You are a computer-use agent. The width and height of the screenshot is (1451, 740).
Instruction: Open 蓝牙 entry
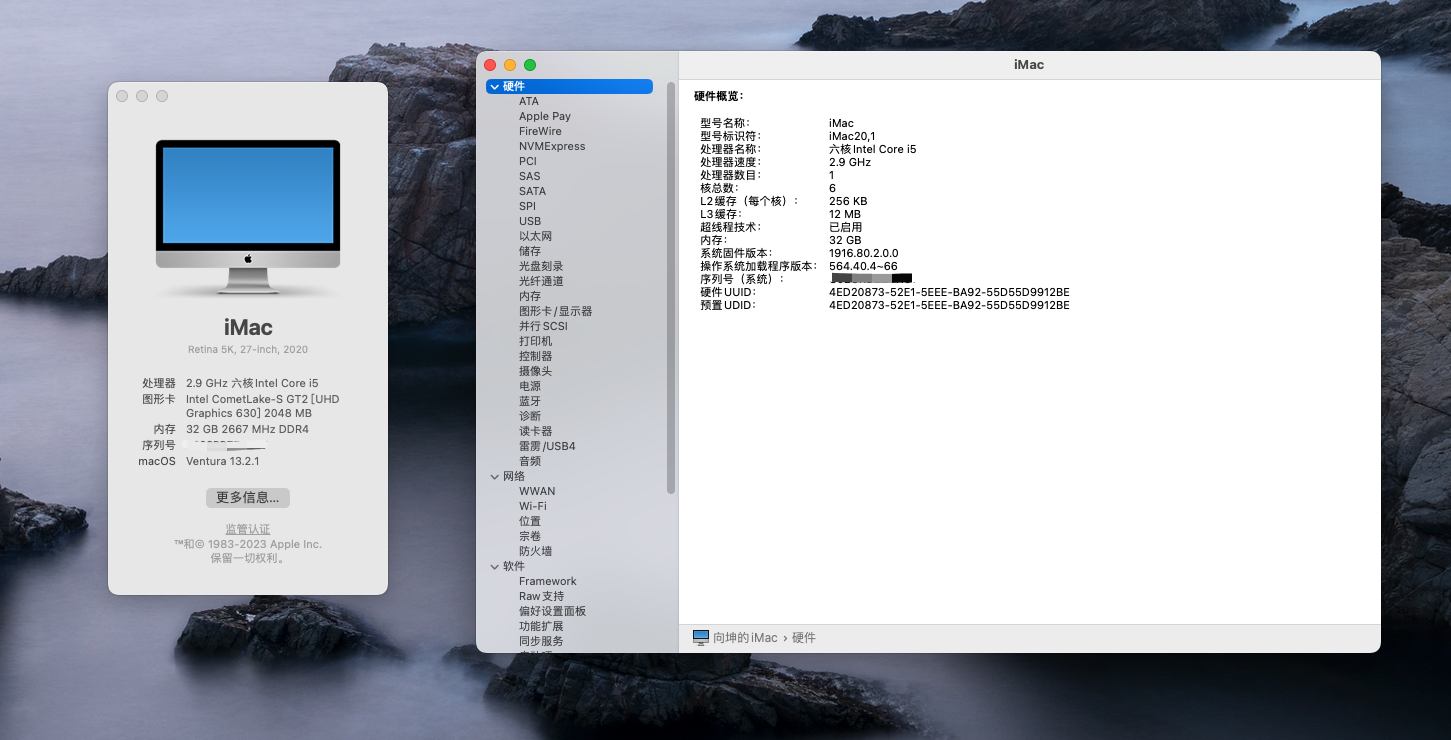pyautogui.click(x=530, y=401)
